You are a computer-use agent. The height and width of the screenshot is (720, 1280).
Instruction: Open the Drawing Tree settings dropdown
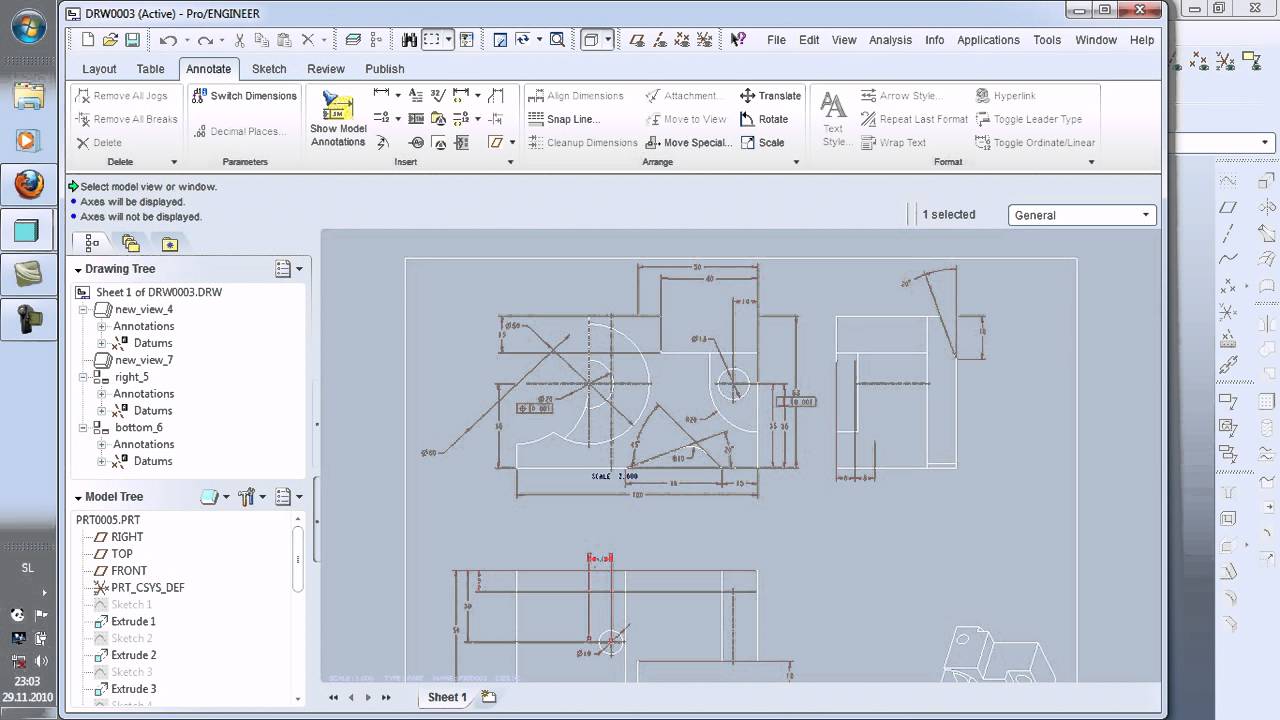pyautogui.click(x=288, y=269)
